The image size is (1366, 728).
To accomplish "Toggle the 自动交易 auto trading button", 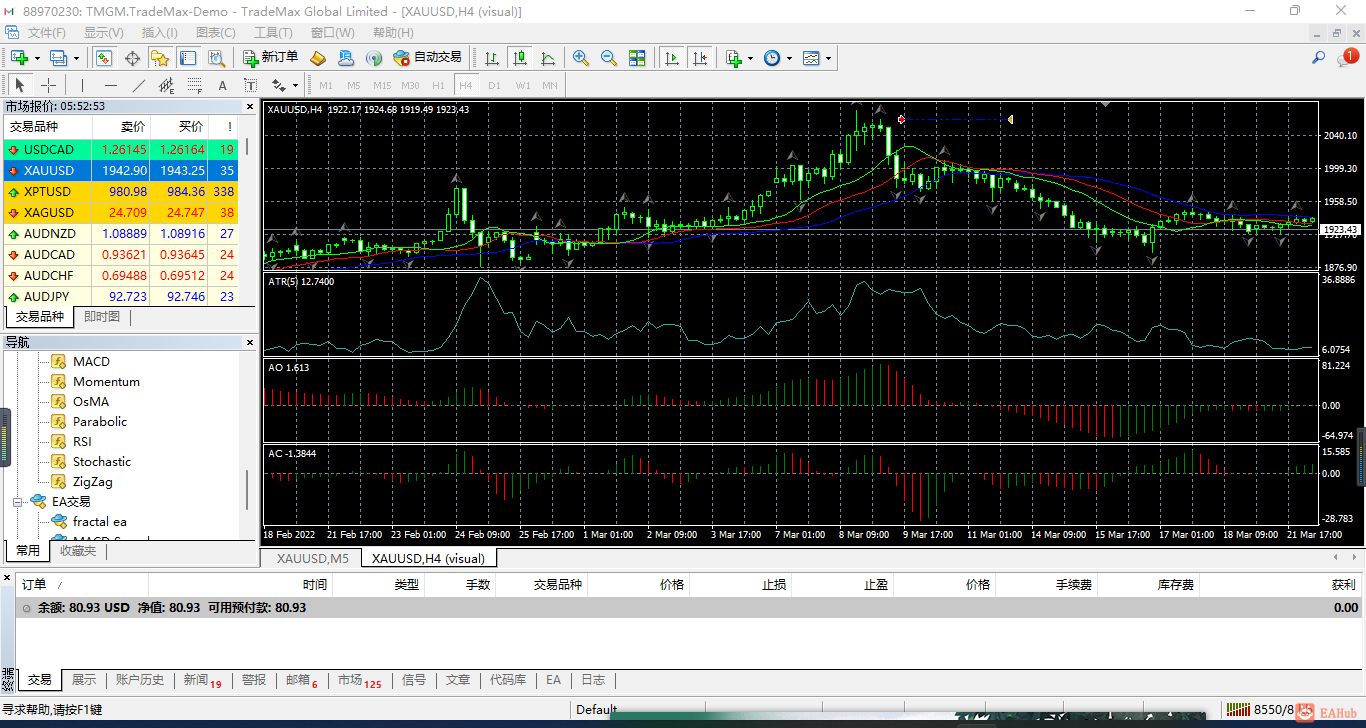I will pos(428,58).
